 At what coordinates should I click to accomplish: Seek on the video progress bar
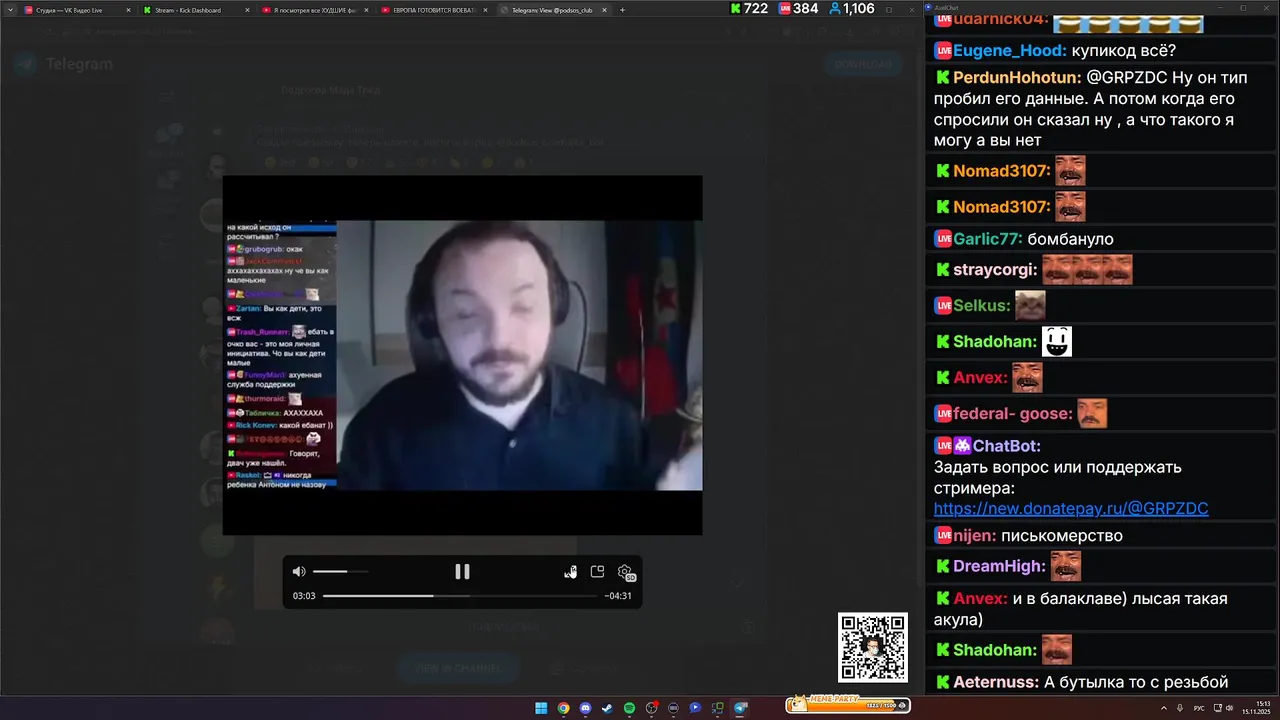pos(460,596)
